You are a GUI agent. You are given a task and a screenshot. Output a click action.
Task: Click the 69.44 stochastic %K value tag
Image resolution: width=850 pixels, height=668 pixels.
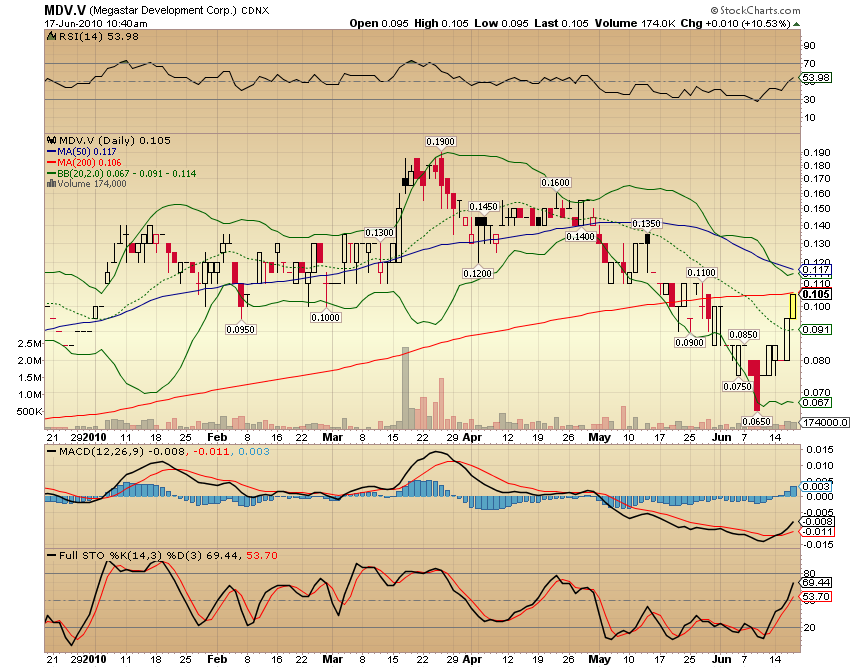pos(816,582)
